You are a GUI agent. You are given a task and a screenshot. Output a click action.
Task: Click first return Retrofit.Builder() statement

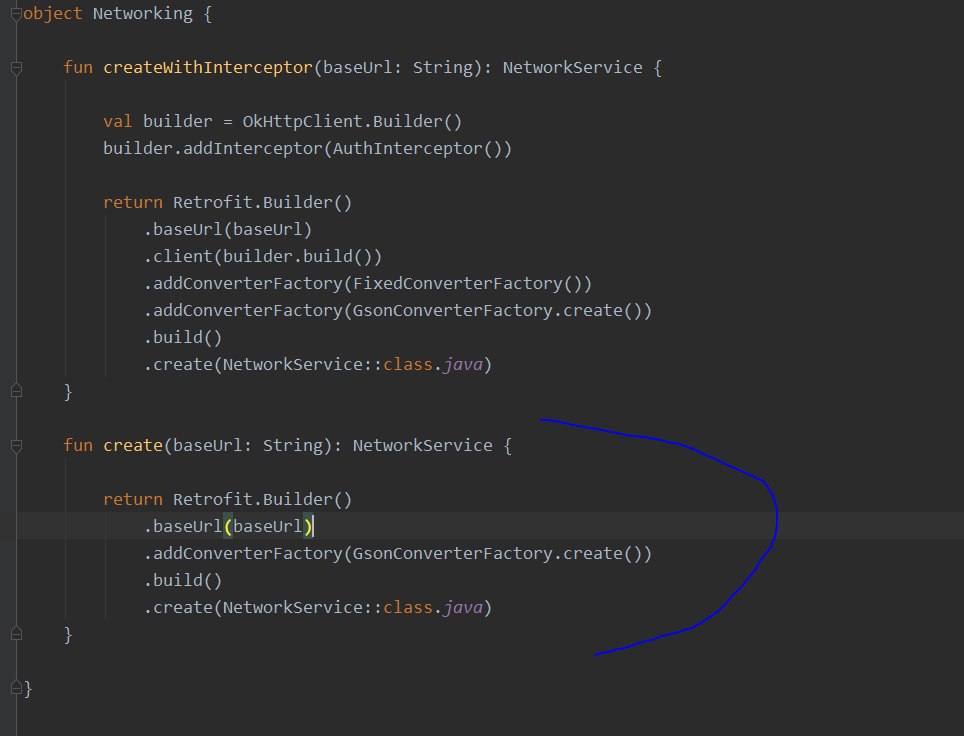tap(227, 202)
